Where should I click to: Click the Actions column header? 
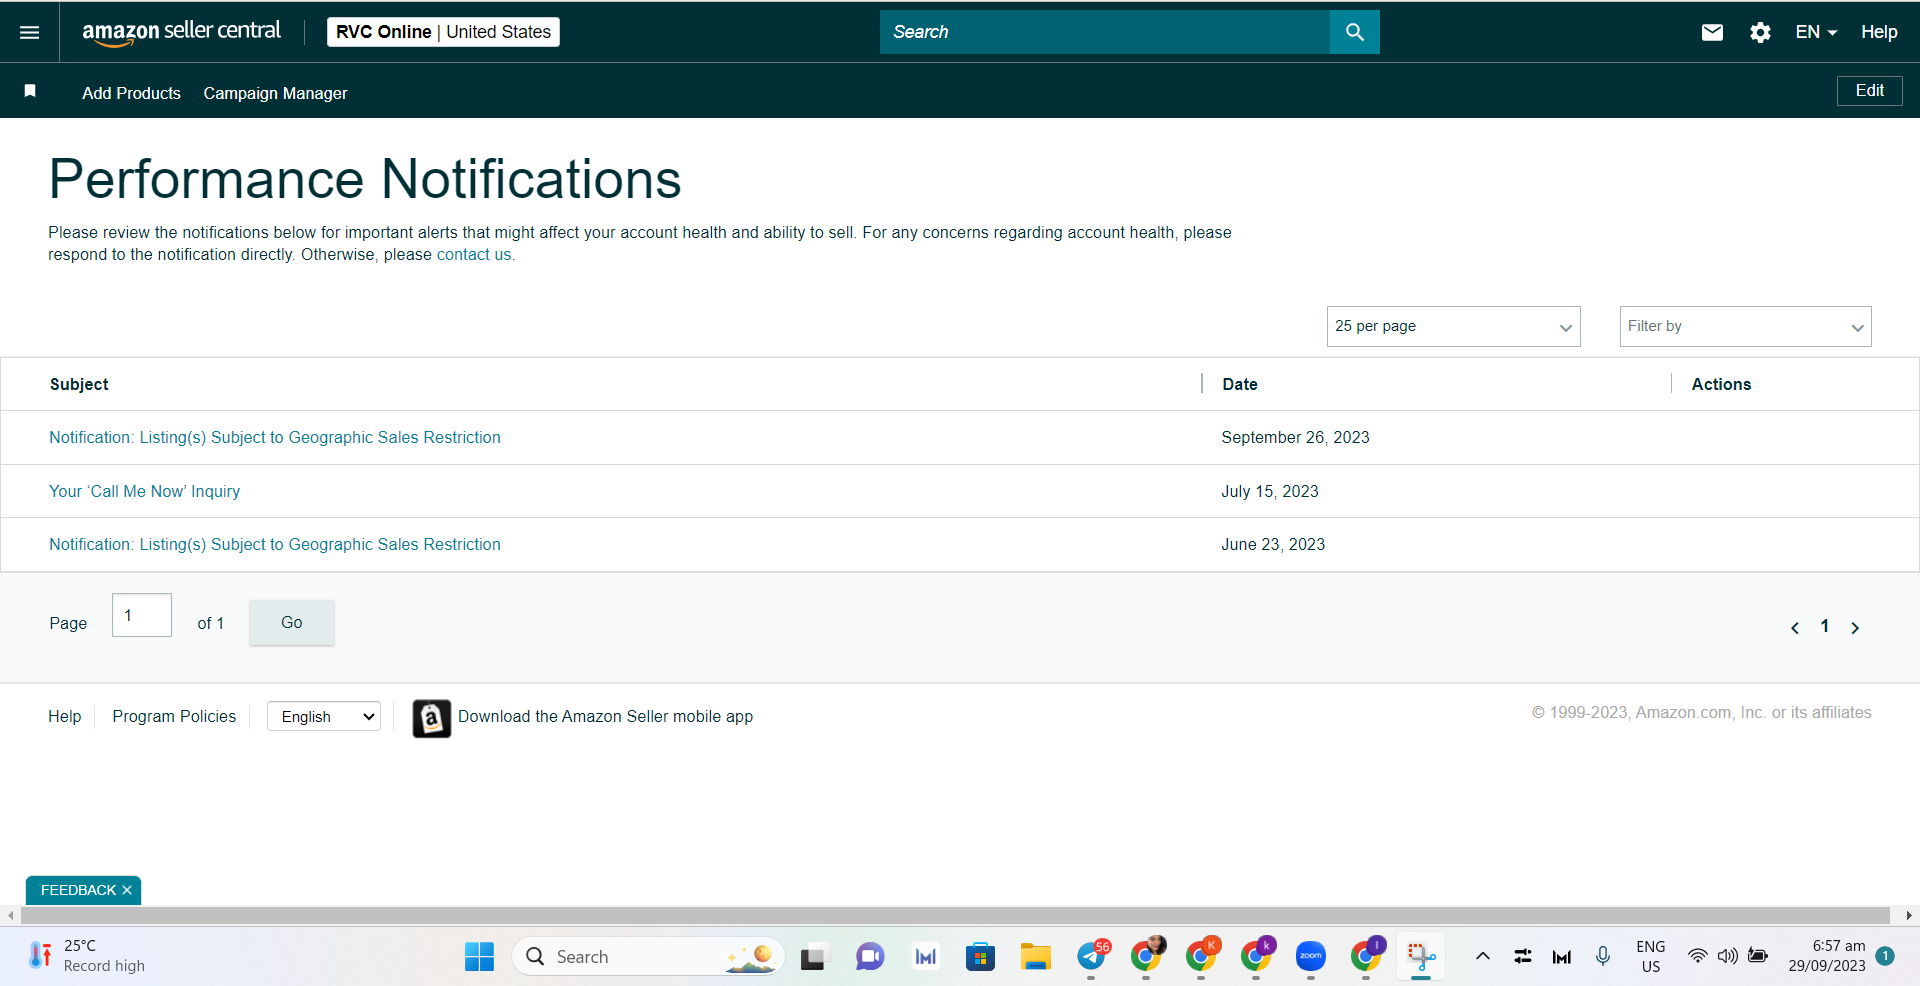[1721, 384]
